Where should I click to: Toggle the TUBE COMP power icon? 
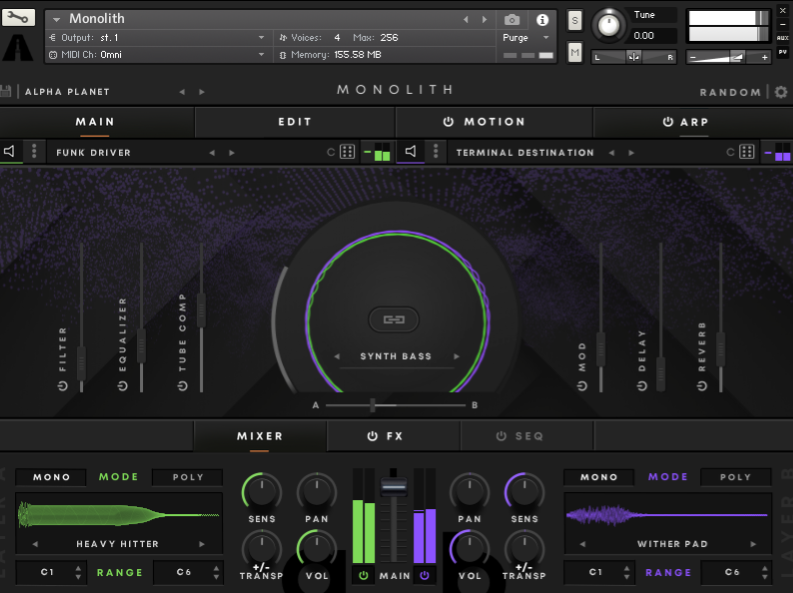(x=183, y=386)
